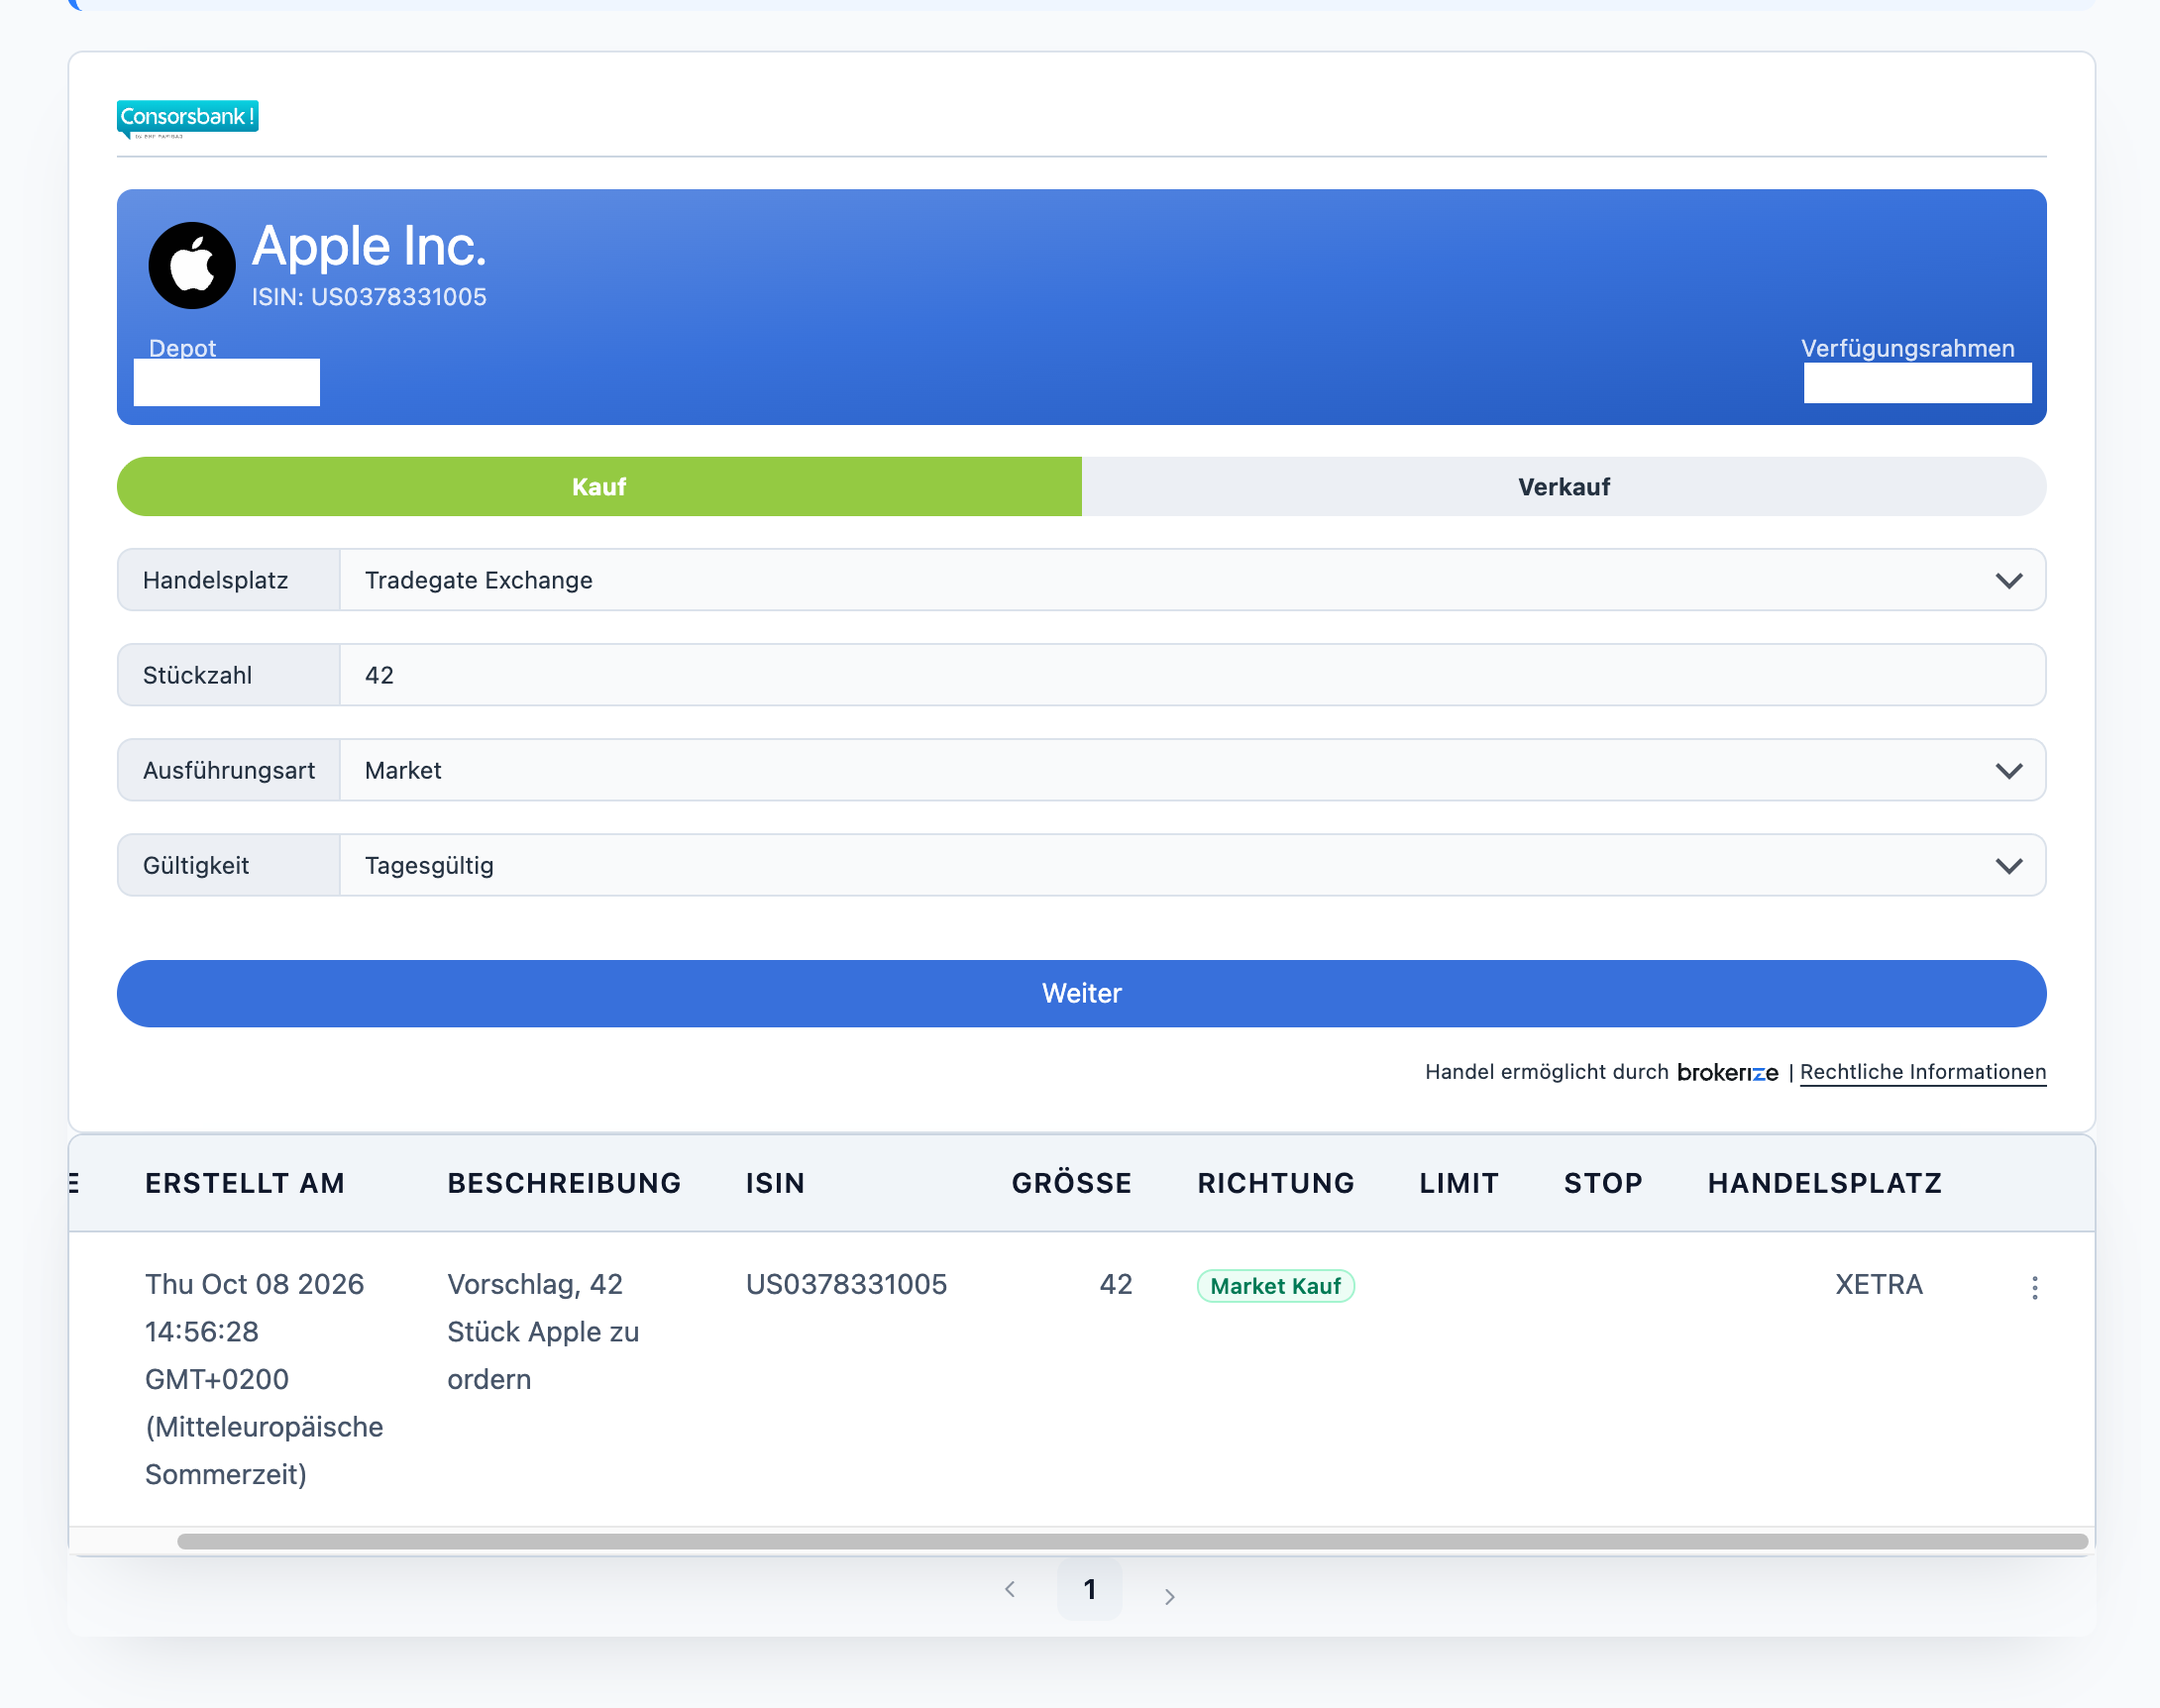Click the Depot label

tap(182, 348)
